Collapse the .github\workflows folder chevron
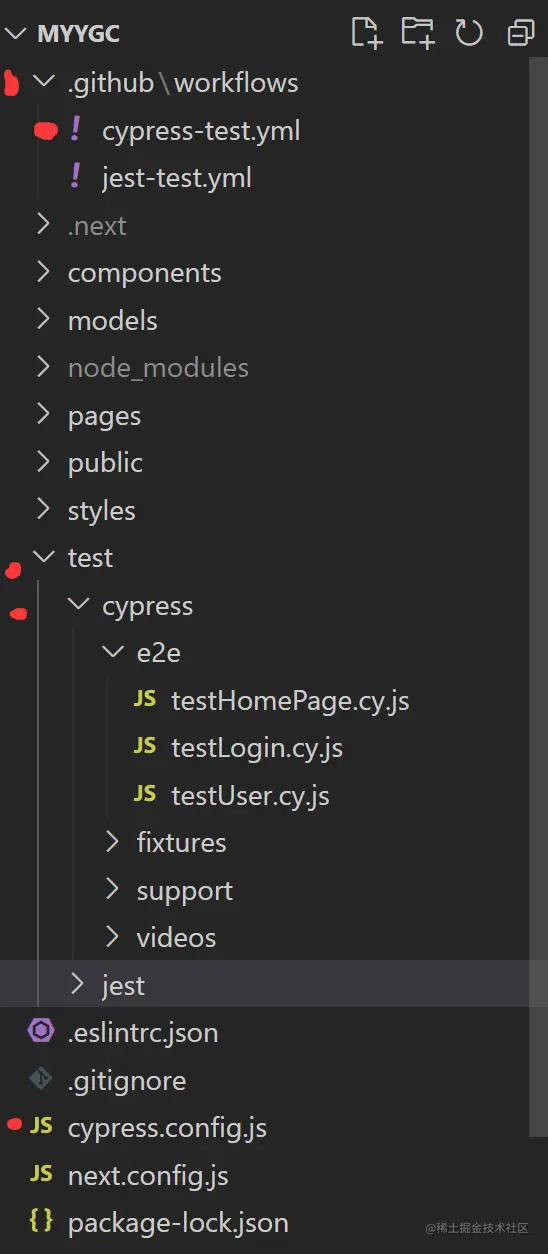 point(43,81)
